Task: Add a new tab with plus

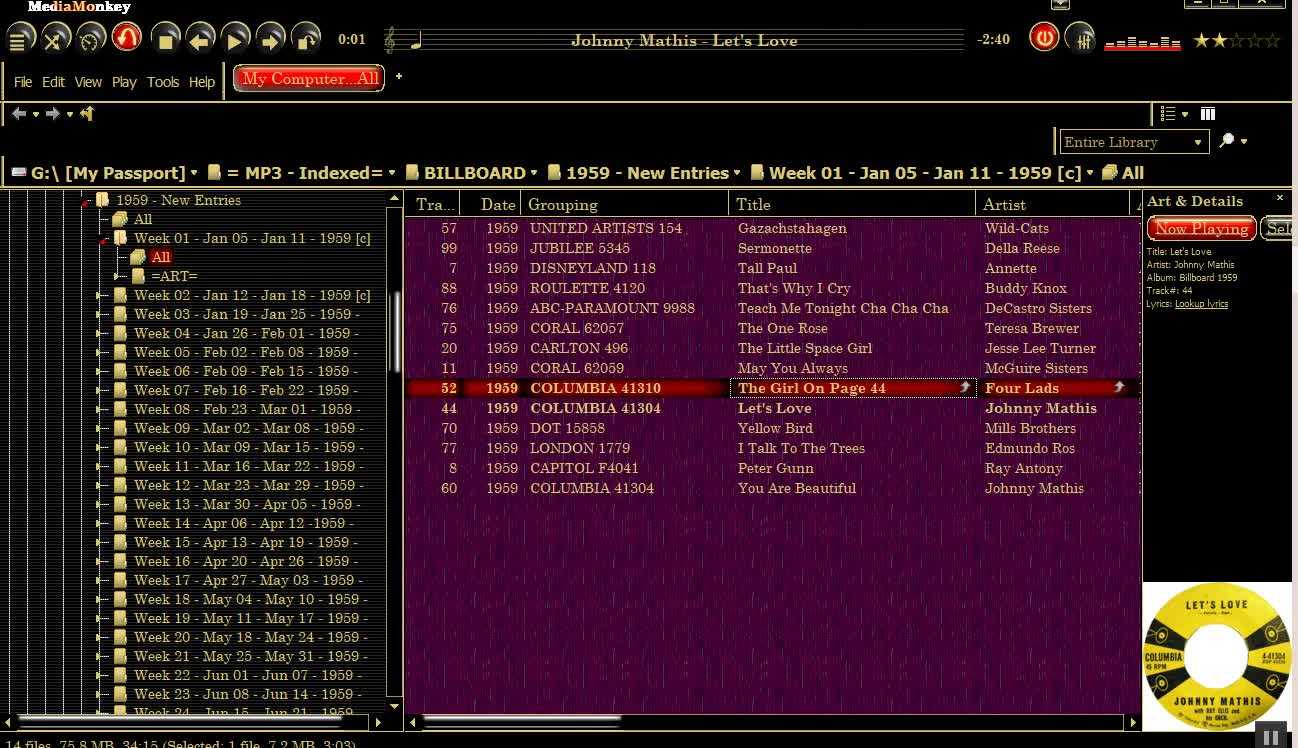Action: (398, 76)
